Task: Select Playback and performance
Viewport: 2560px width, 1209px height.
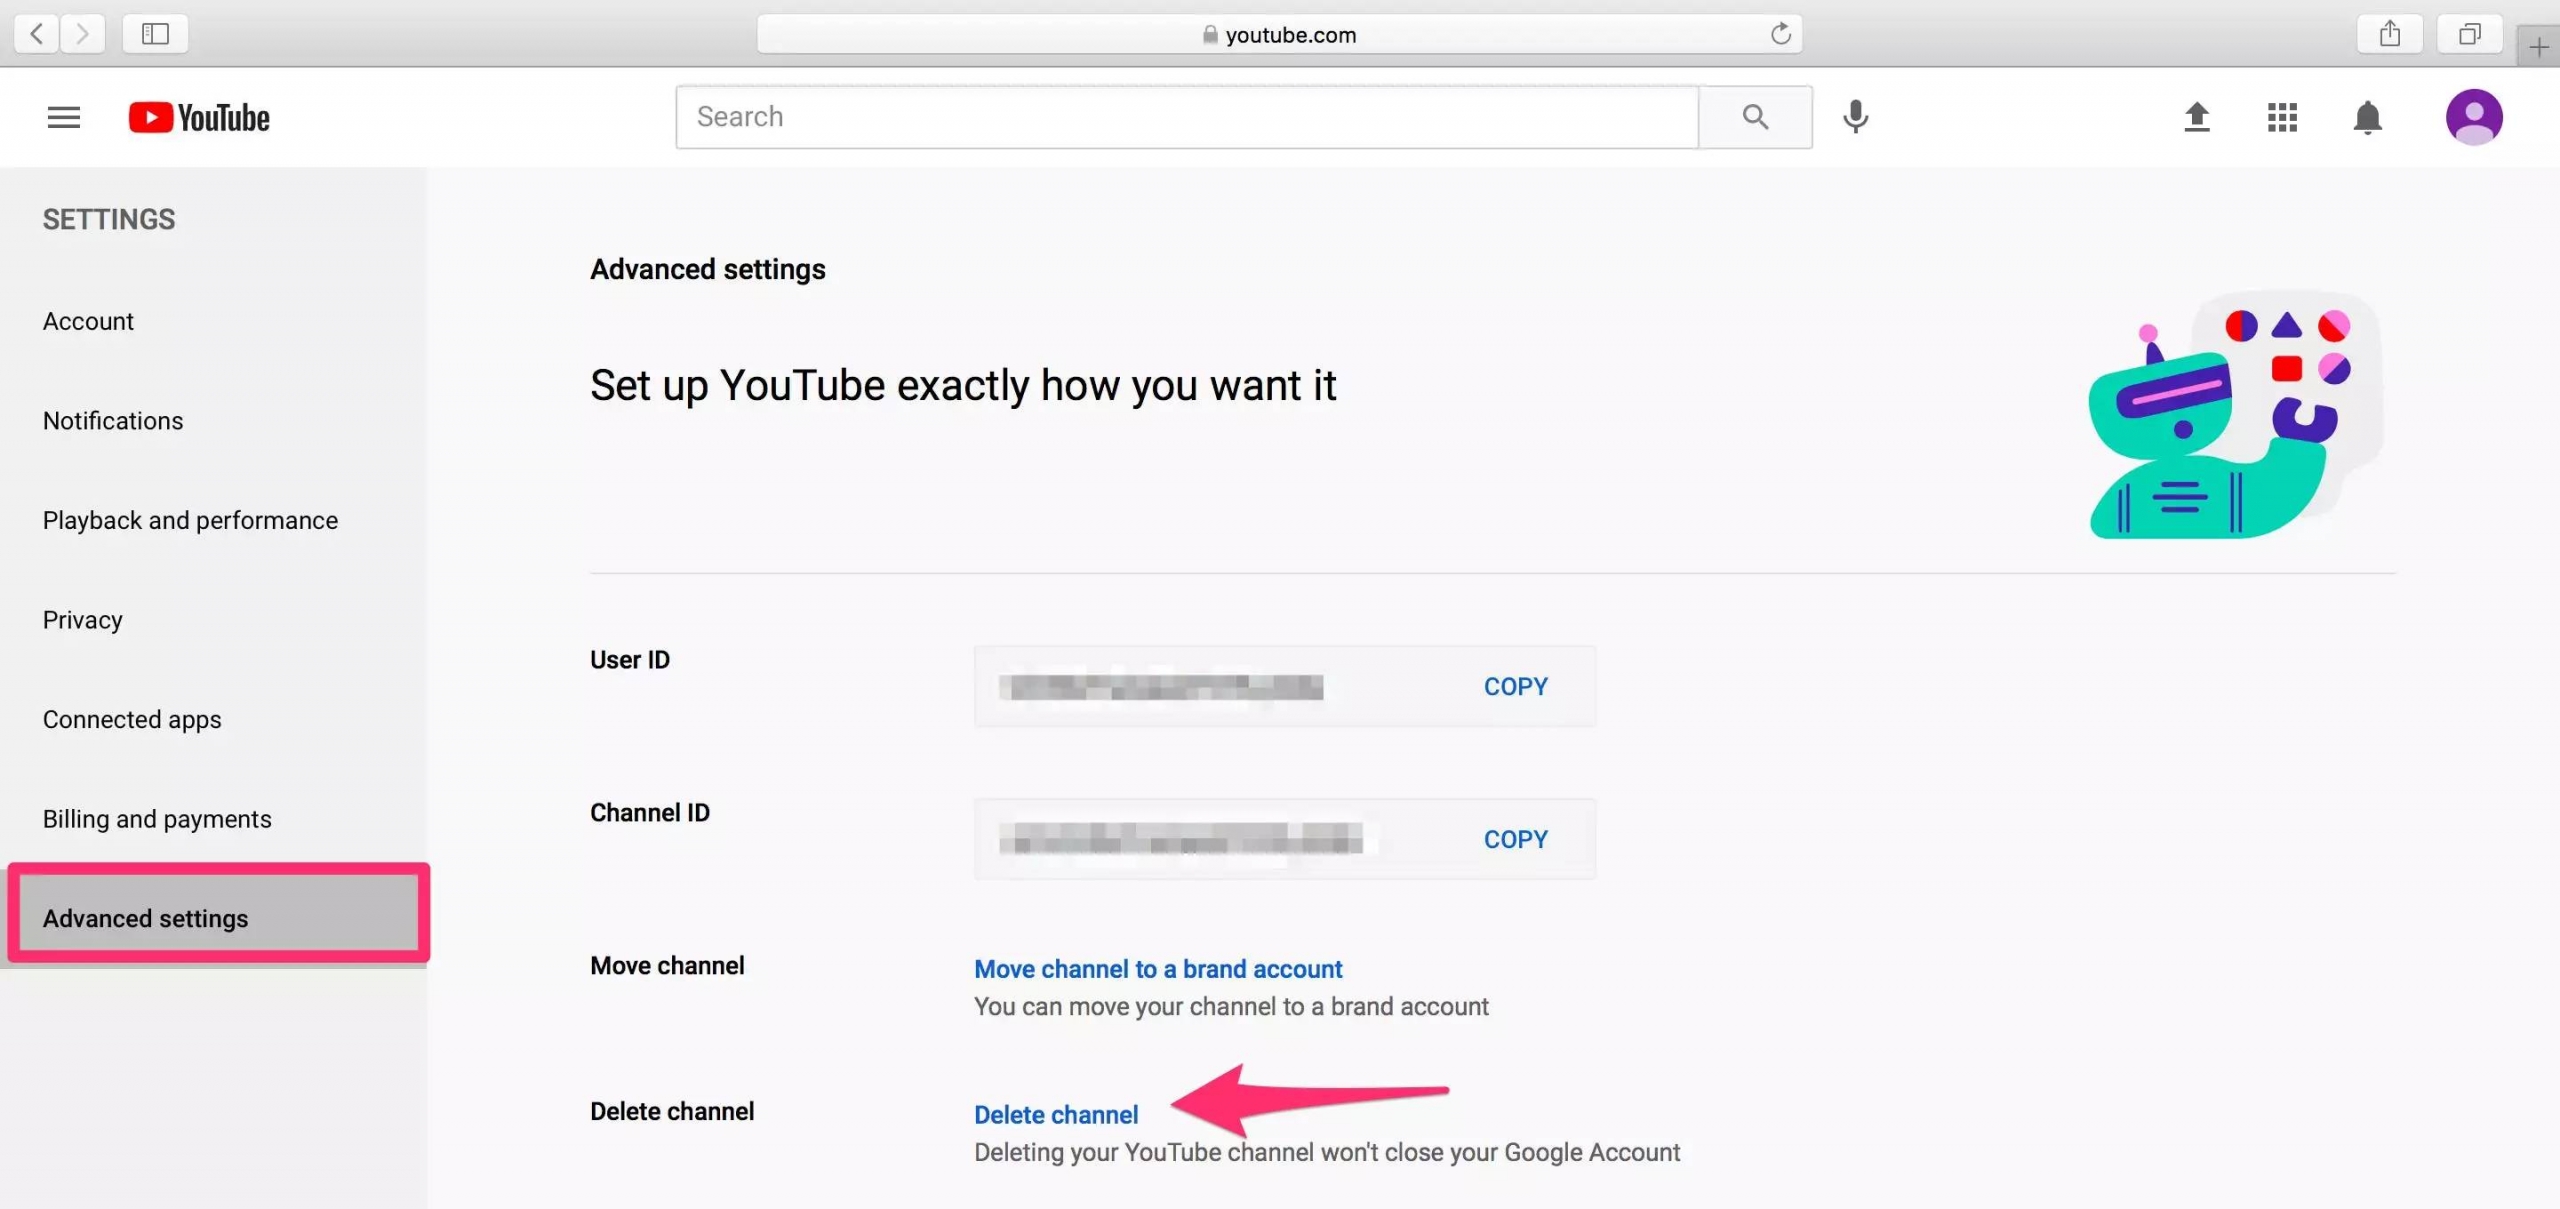Action: (x=190, y=520)
